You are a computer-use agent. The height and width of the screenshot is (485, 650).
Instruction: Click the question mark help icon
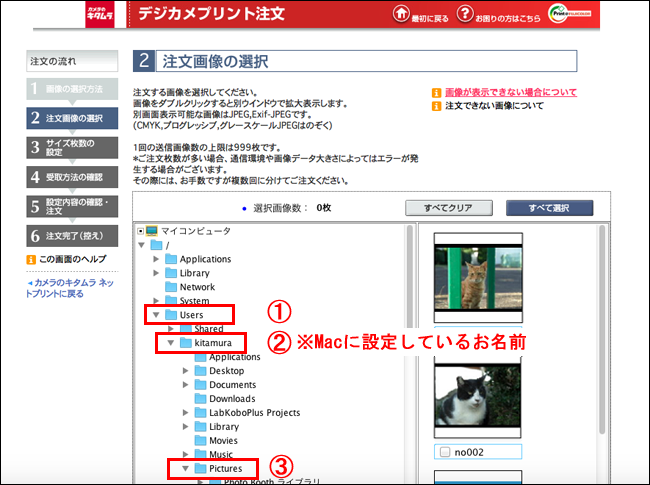tap(465, 14)
